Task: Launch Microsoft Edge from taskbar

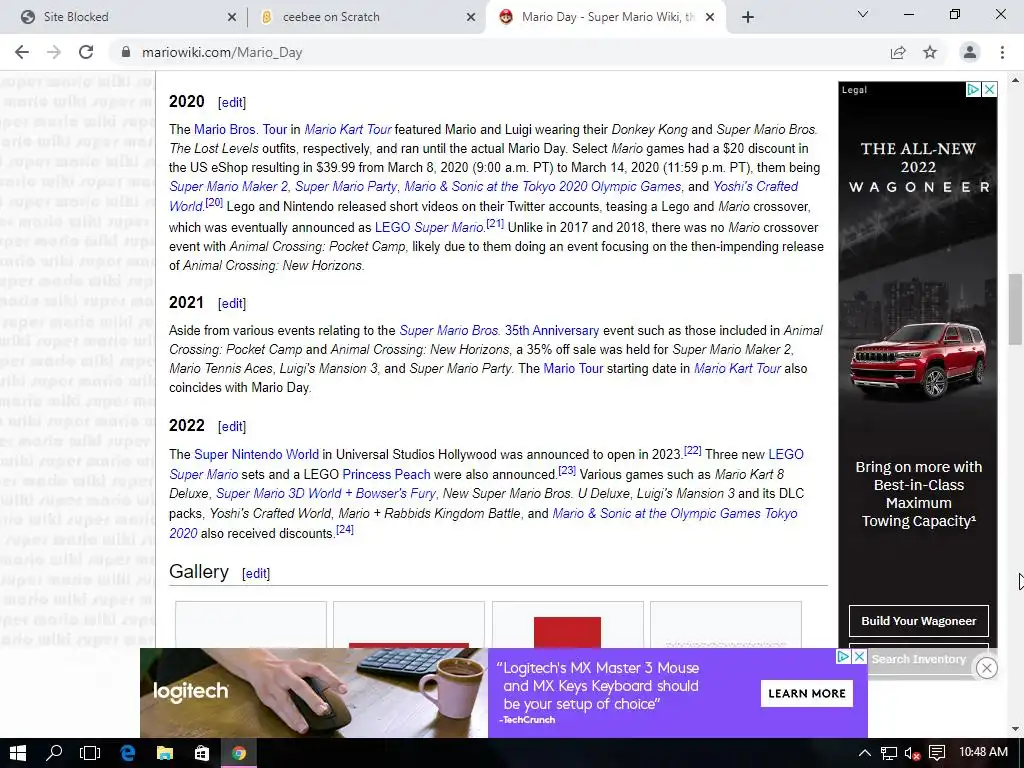Action: [x=127, y=753]
